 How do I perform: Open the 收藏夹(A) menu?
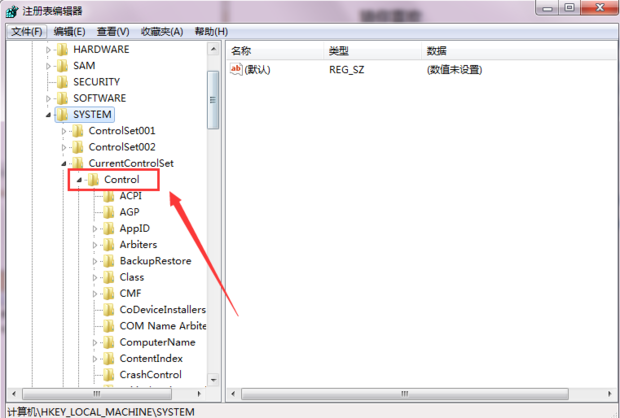point(162,32)
